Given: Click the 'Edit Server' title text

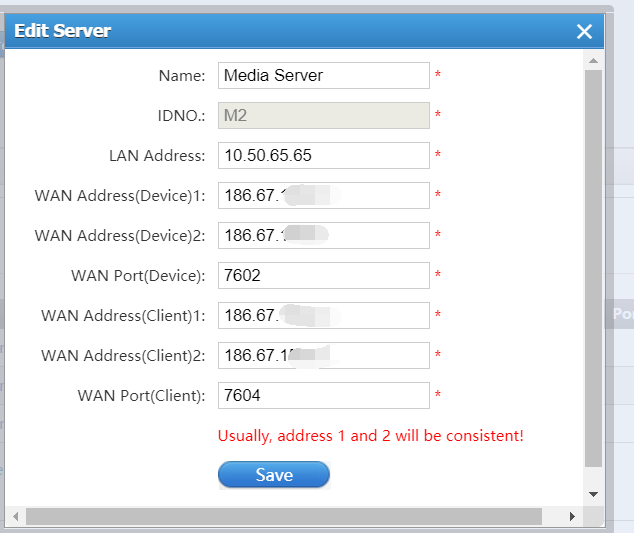Looking at the screenshot, I should point(62,31).
